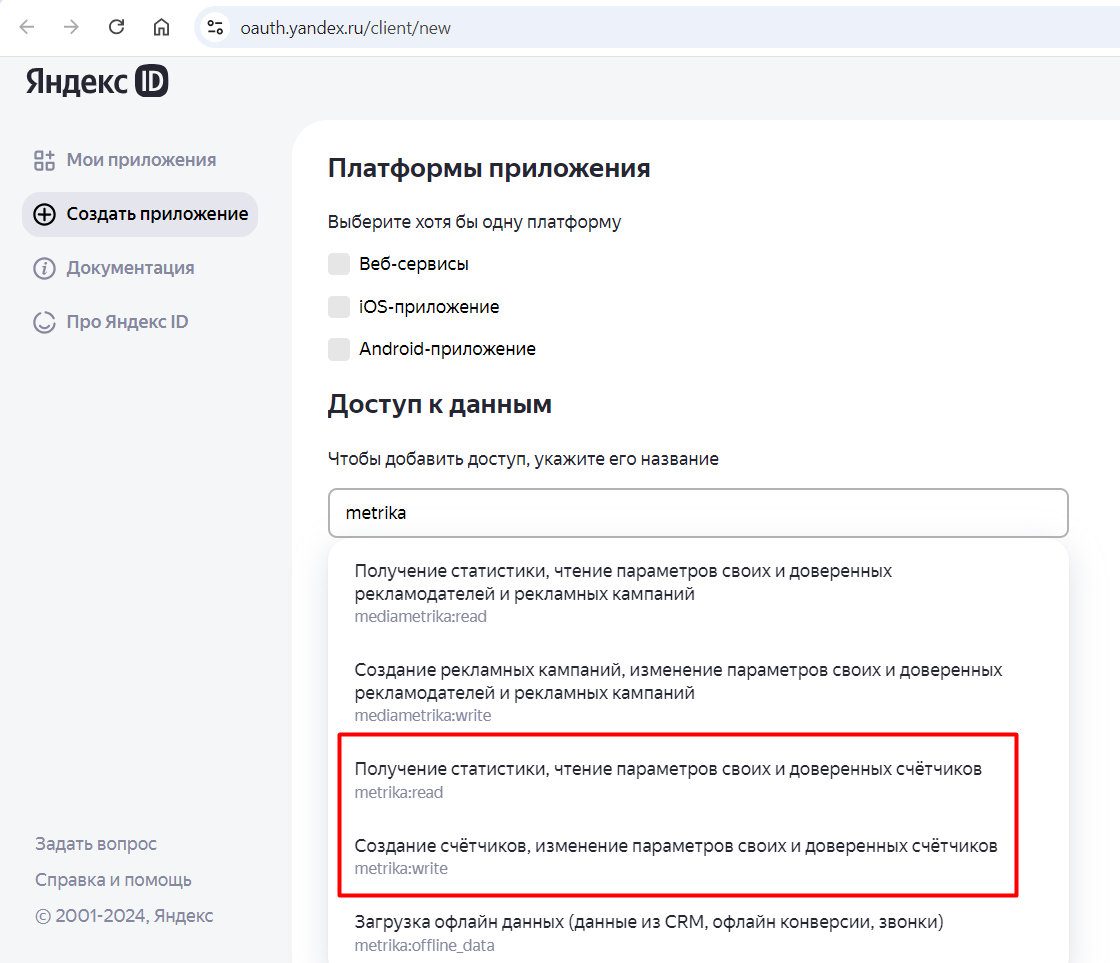Click the info icon beside Документация
The width and height of the screenshot is (1120, 963).
click(x=44, y=268)
